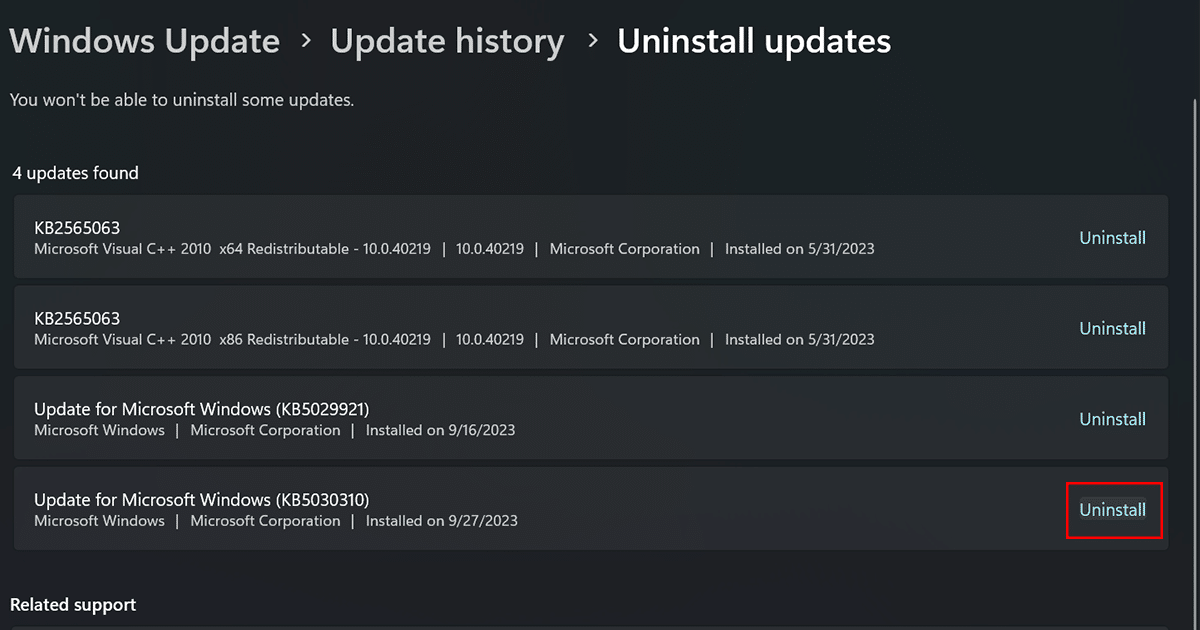Open Update history breadcrumb link
Screen dimensions: 1200x630
tap(447, 41)
